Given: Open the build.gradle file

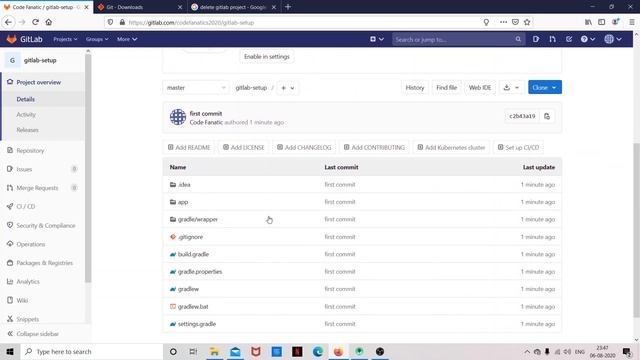Looking at the screenshot, I should [x=193, y=254].
